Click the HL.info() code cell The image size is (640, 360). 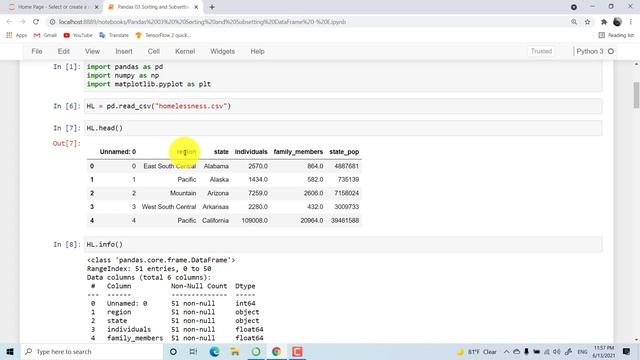(343, 244)
